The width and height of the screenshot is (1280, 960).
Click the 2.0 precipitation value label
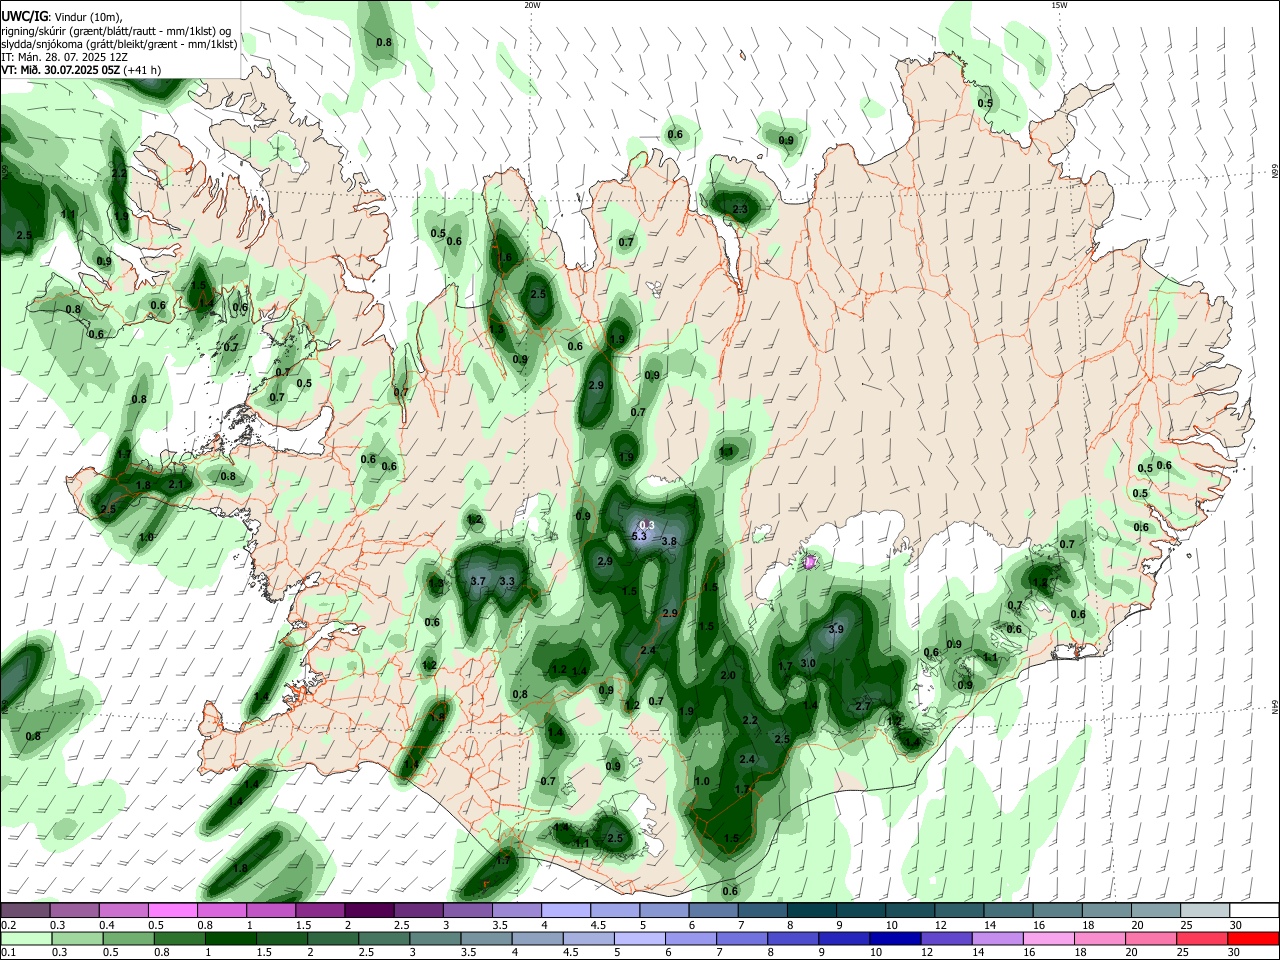pos(728,676)
